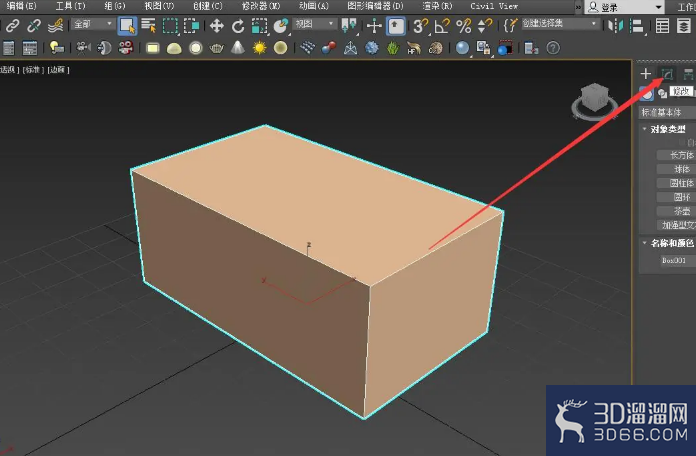Viewport: 696px width, 456px height.
Task: Toggle Window/Crossing selection icon
Action: [191, 26]
